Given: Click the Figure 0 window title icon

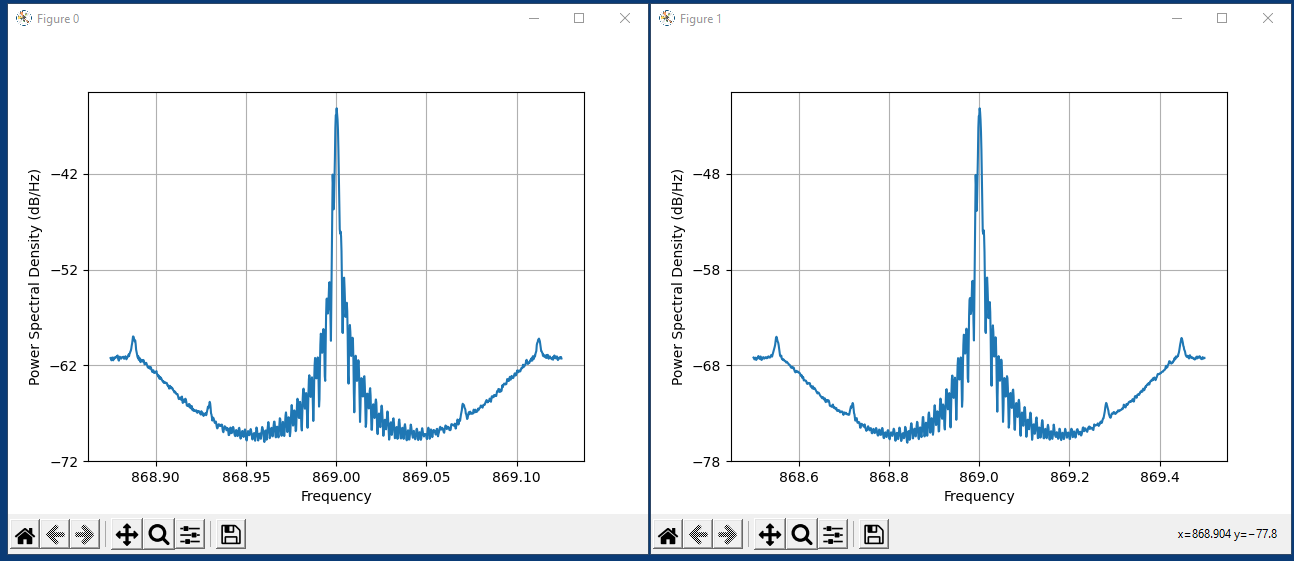Looking at the screenshot, I should [x=24, y=18].
